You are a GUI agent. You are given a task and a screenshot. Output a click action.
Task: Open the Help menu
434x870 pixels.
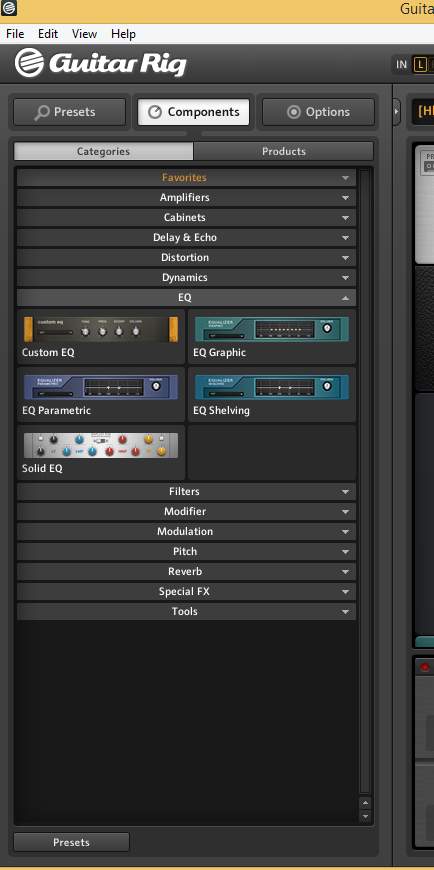pos(123,34)
